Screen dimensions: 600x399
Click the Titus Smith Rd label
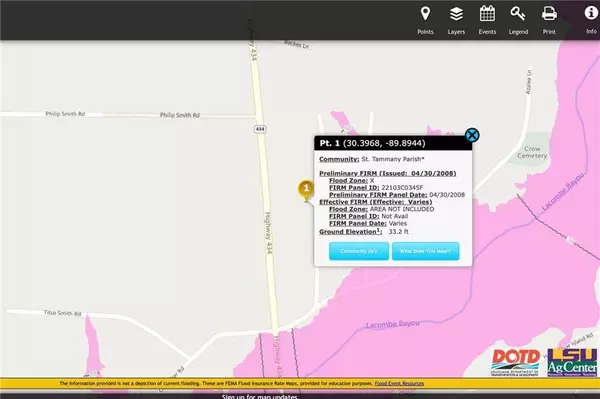coord(62,313)
